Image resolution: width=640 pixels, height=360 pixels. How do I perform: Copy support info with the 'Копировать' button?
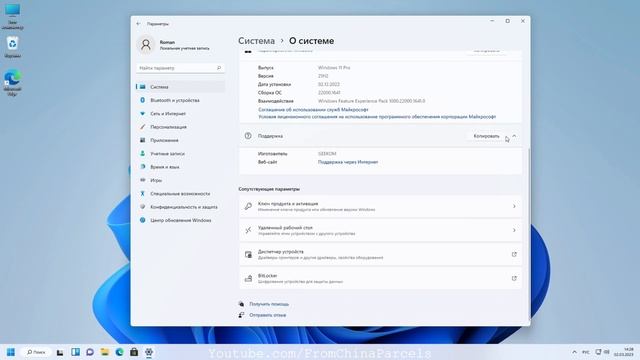(486, 136)
